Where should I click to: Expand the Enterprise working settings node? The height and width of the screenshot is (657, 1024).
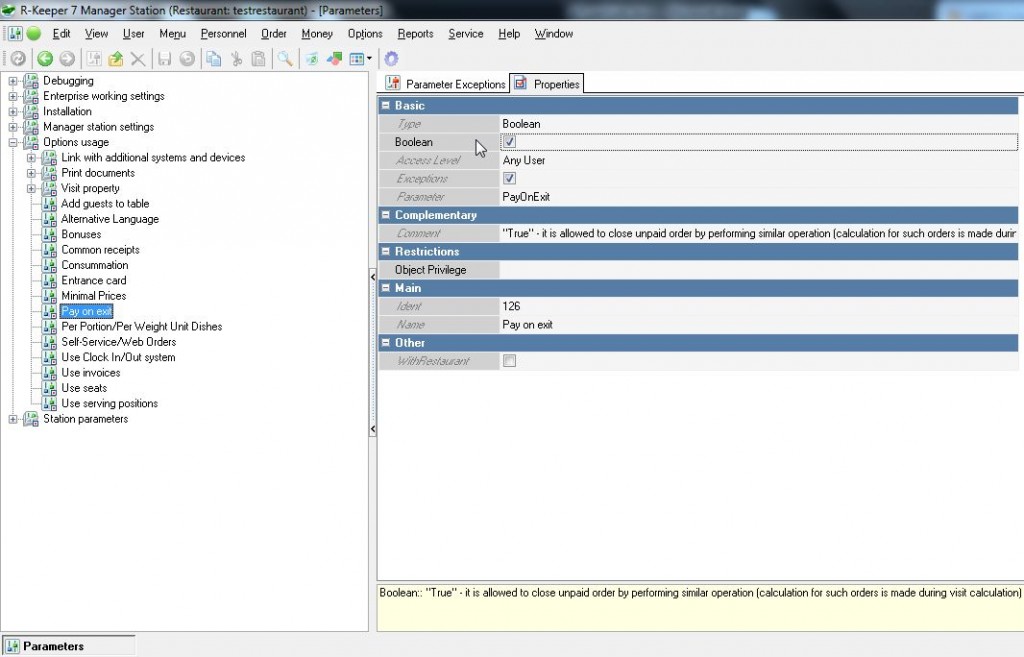point(12,96)
